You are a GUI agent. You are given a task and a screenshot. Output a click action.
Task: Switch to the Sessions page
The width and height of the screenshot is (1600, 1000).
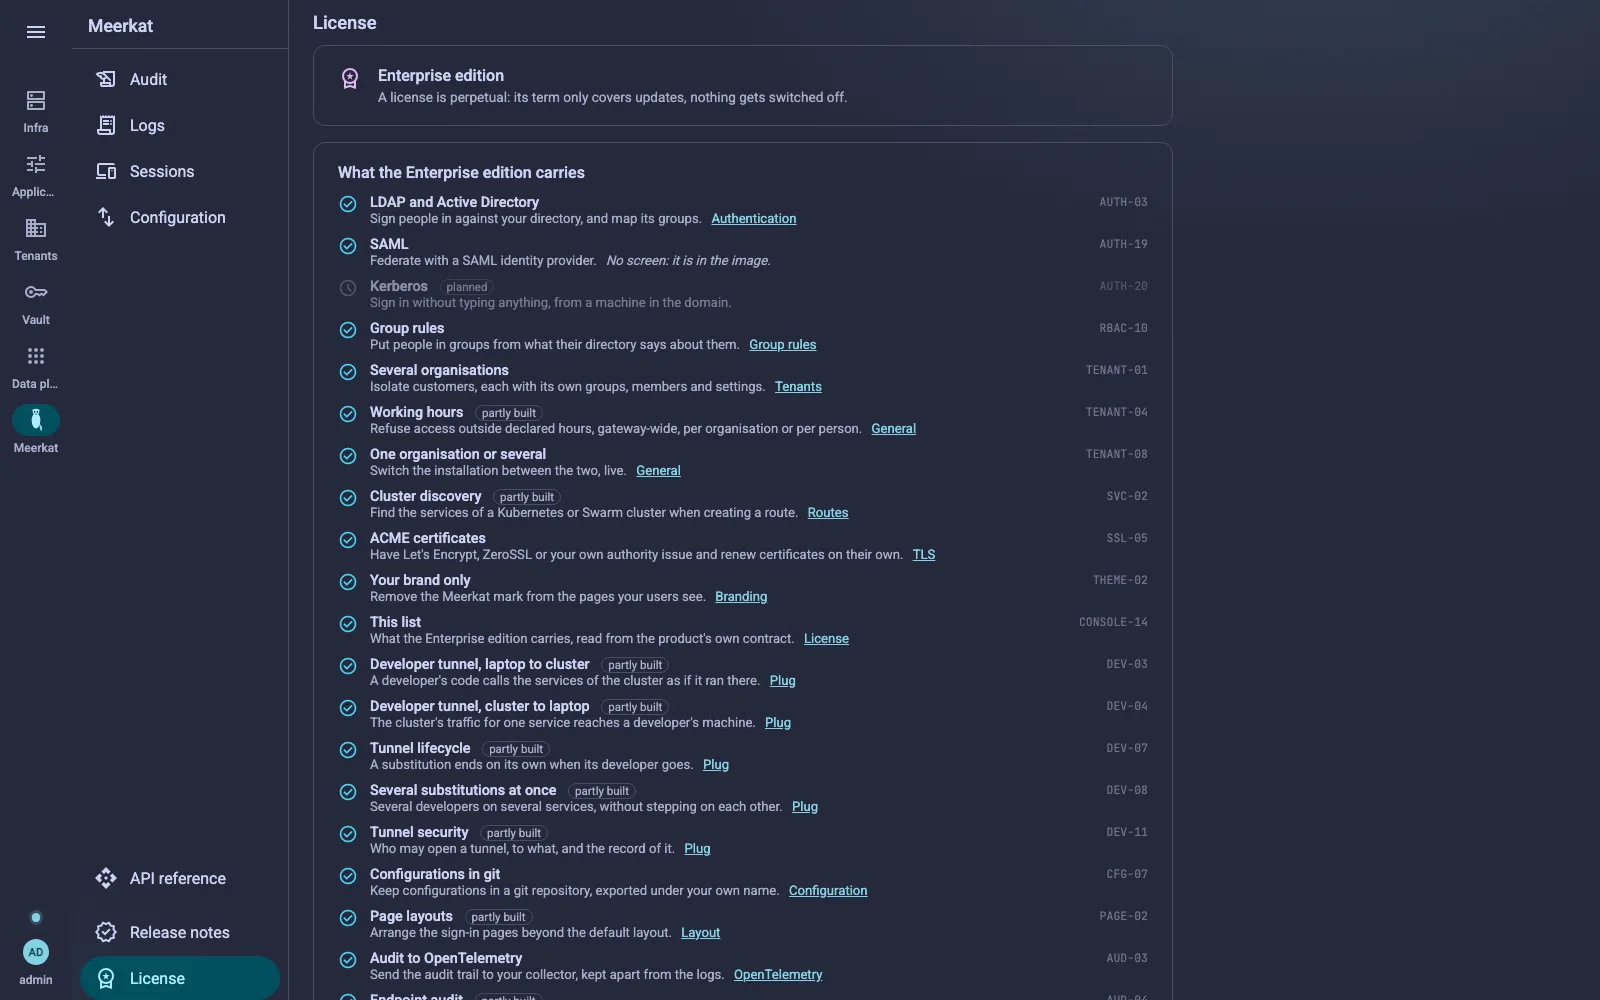[180, 171]
